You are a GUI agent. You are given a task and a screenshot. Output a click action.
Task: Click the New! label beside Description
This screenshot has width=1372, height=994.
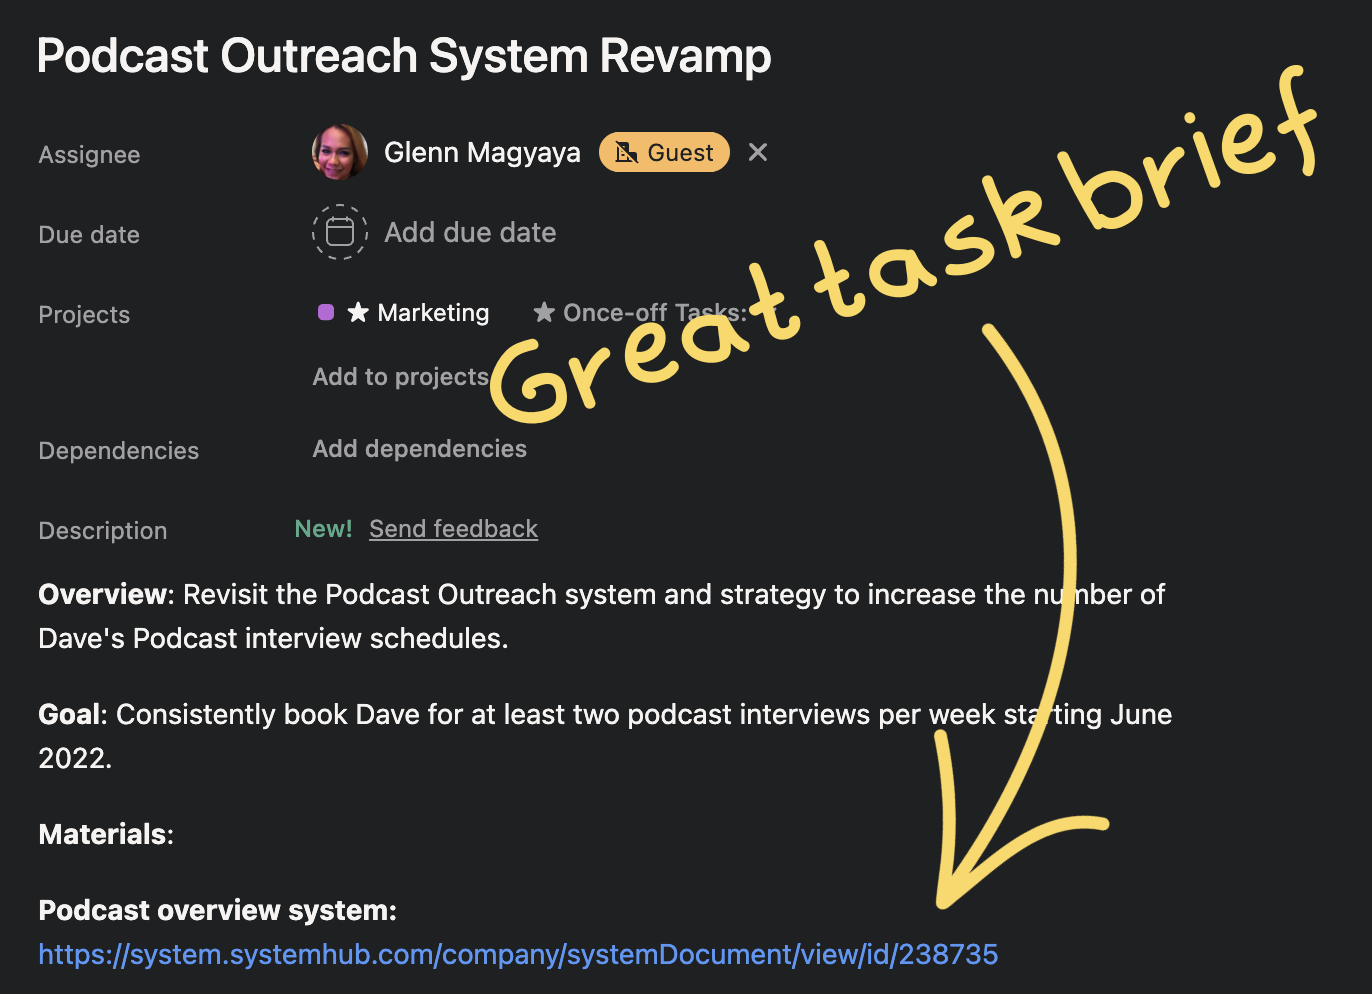pyautogui.click(x=323, y=528)
